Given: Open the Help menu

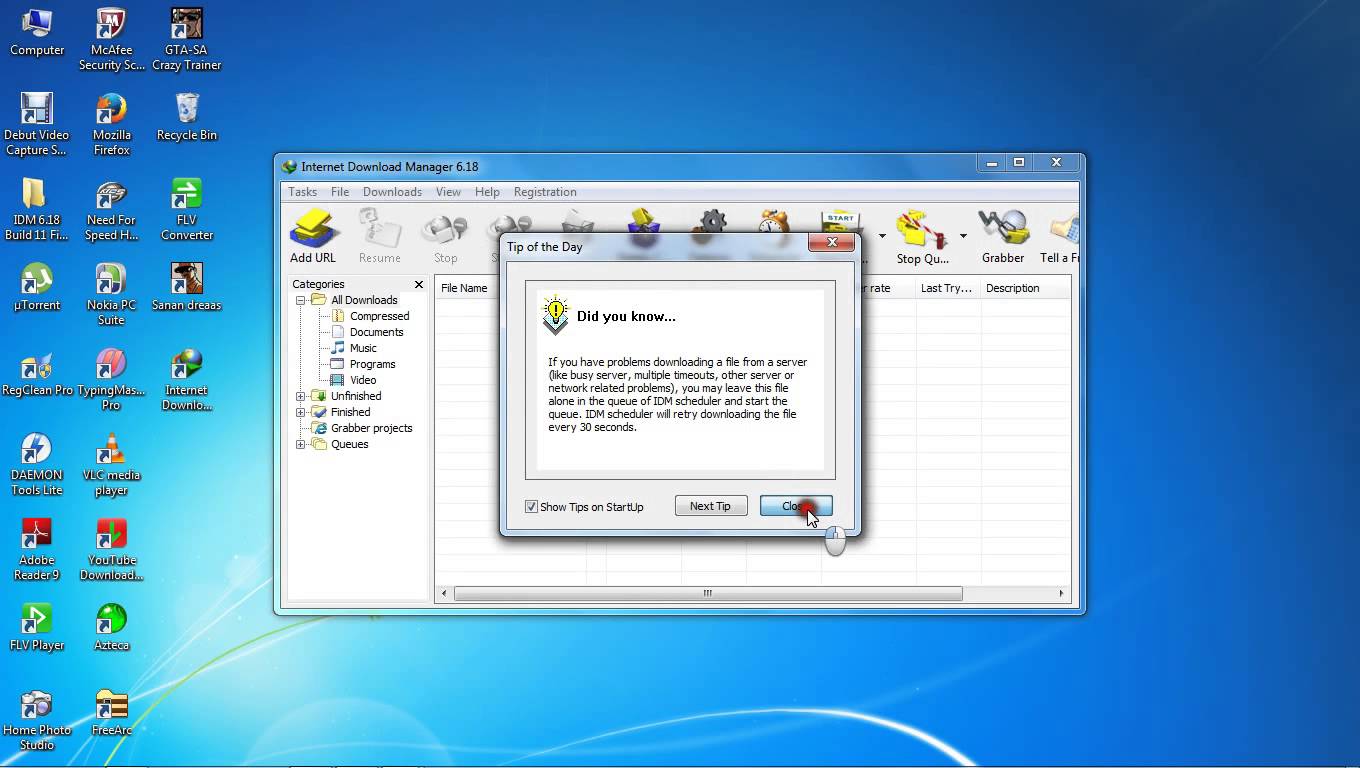Looking at the screenshot, I should (487, 192).
